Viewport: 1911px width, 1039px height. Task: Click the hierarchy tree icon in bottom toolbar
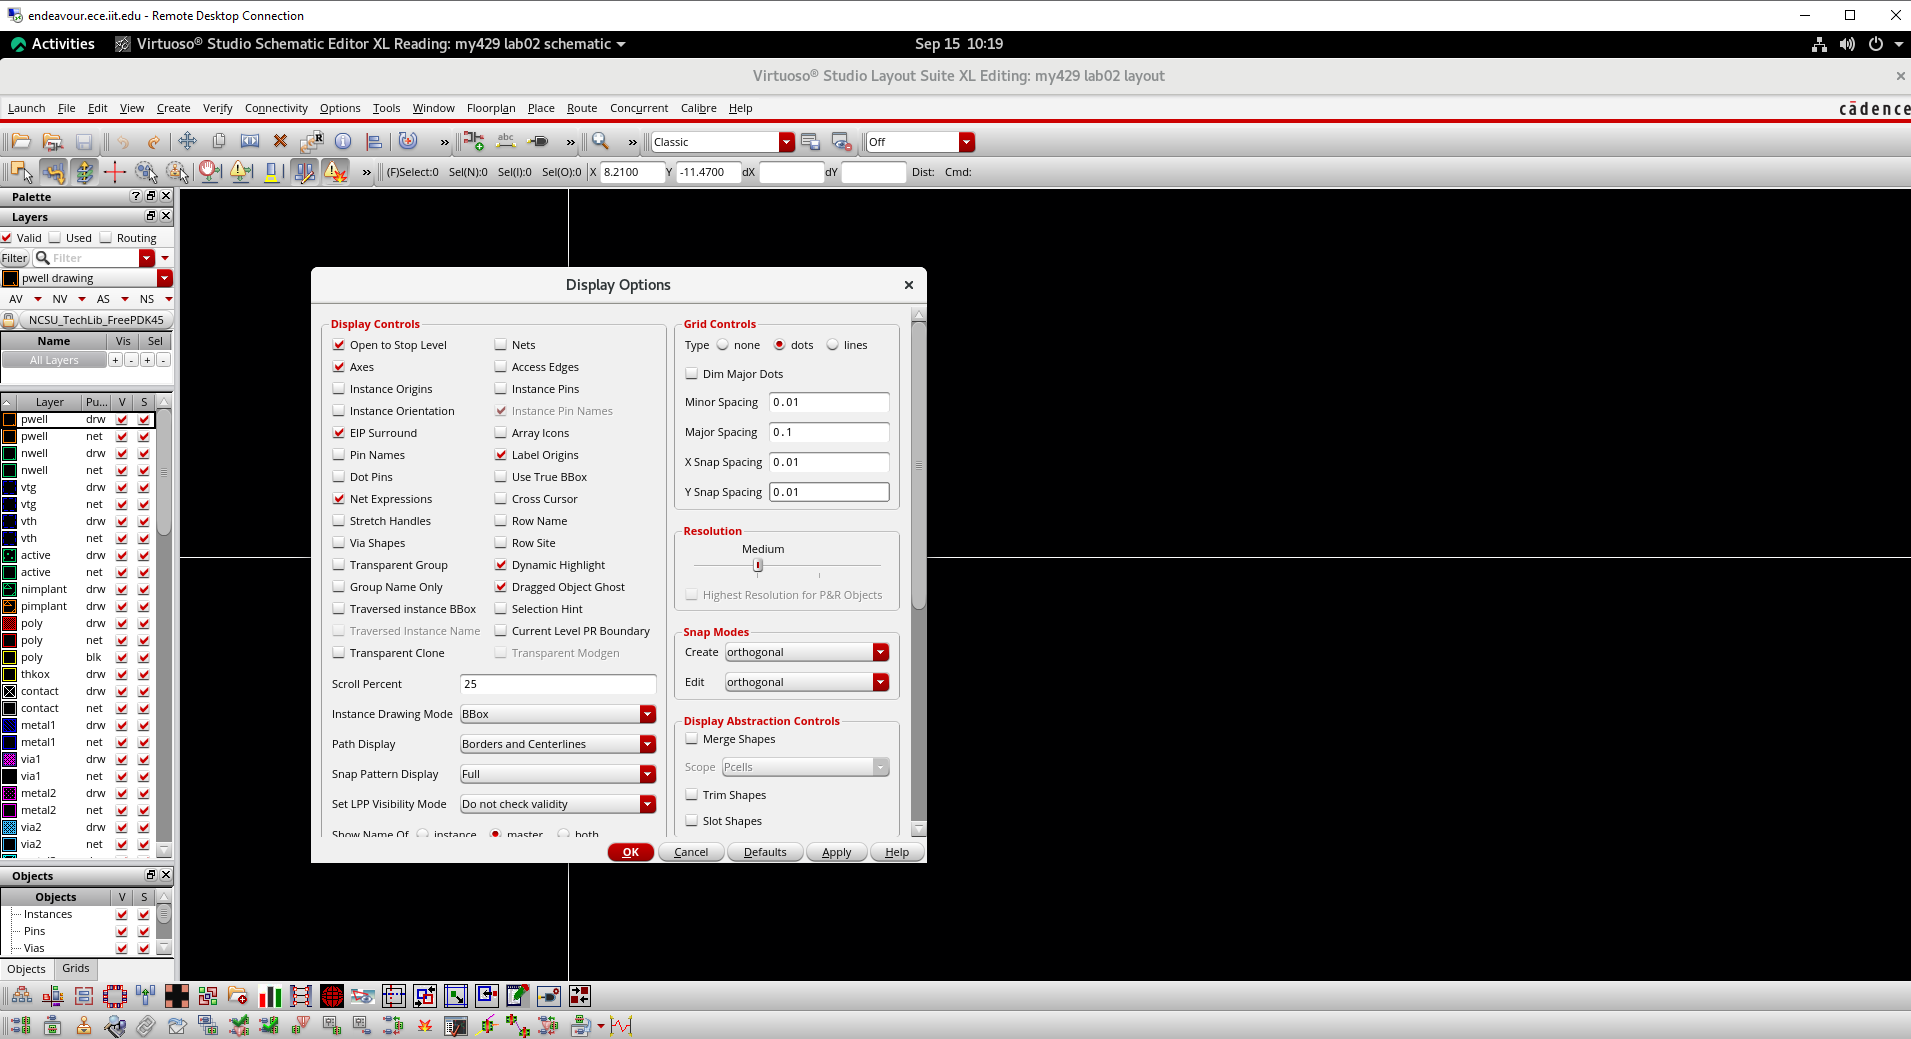[x=21, y=996]
